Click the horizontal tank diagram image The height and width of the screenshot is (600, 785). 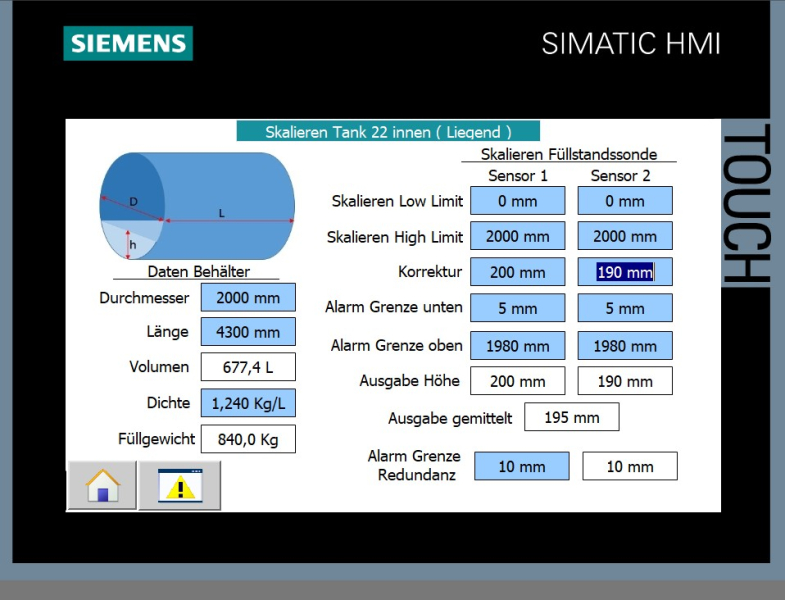coord(197,206)
